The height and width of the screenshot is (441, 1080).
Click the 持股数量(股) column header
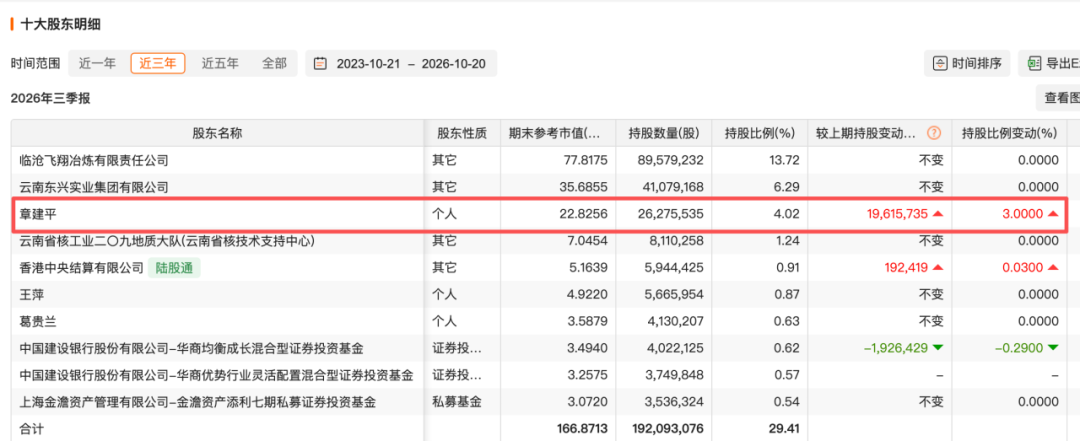click(x=665, y=133)
